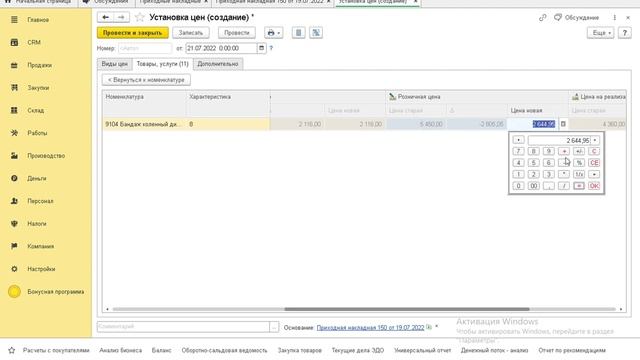Open Оборотно-сальдовая ведомость favorite link
The image size is (640, 360).
(224, 350)
